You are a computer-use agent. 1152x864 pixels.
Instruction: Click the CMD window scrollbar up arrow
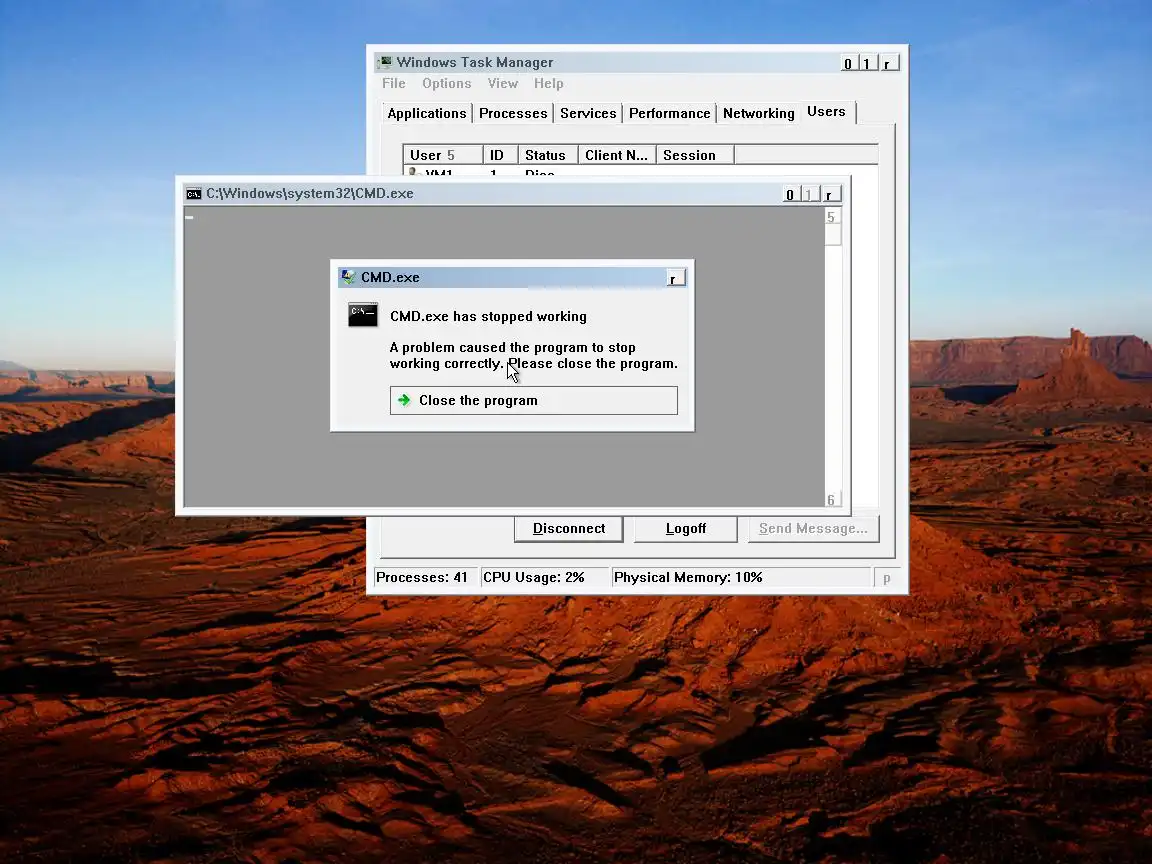(832, 217)
